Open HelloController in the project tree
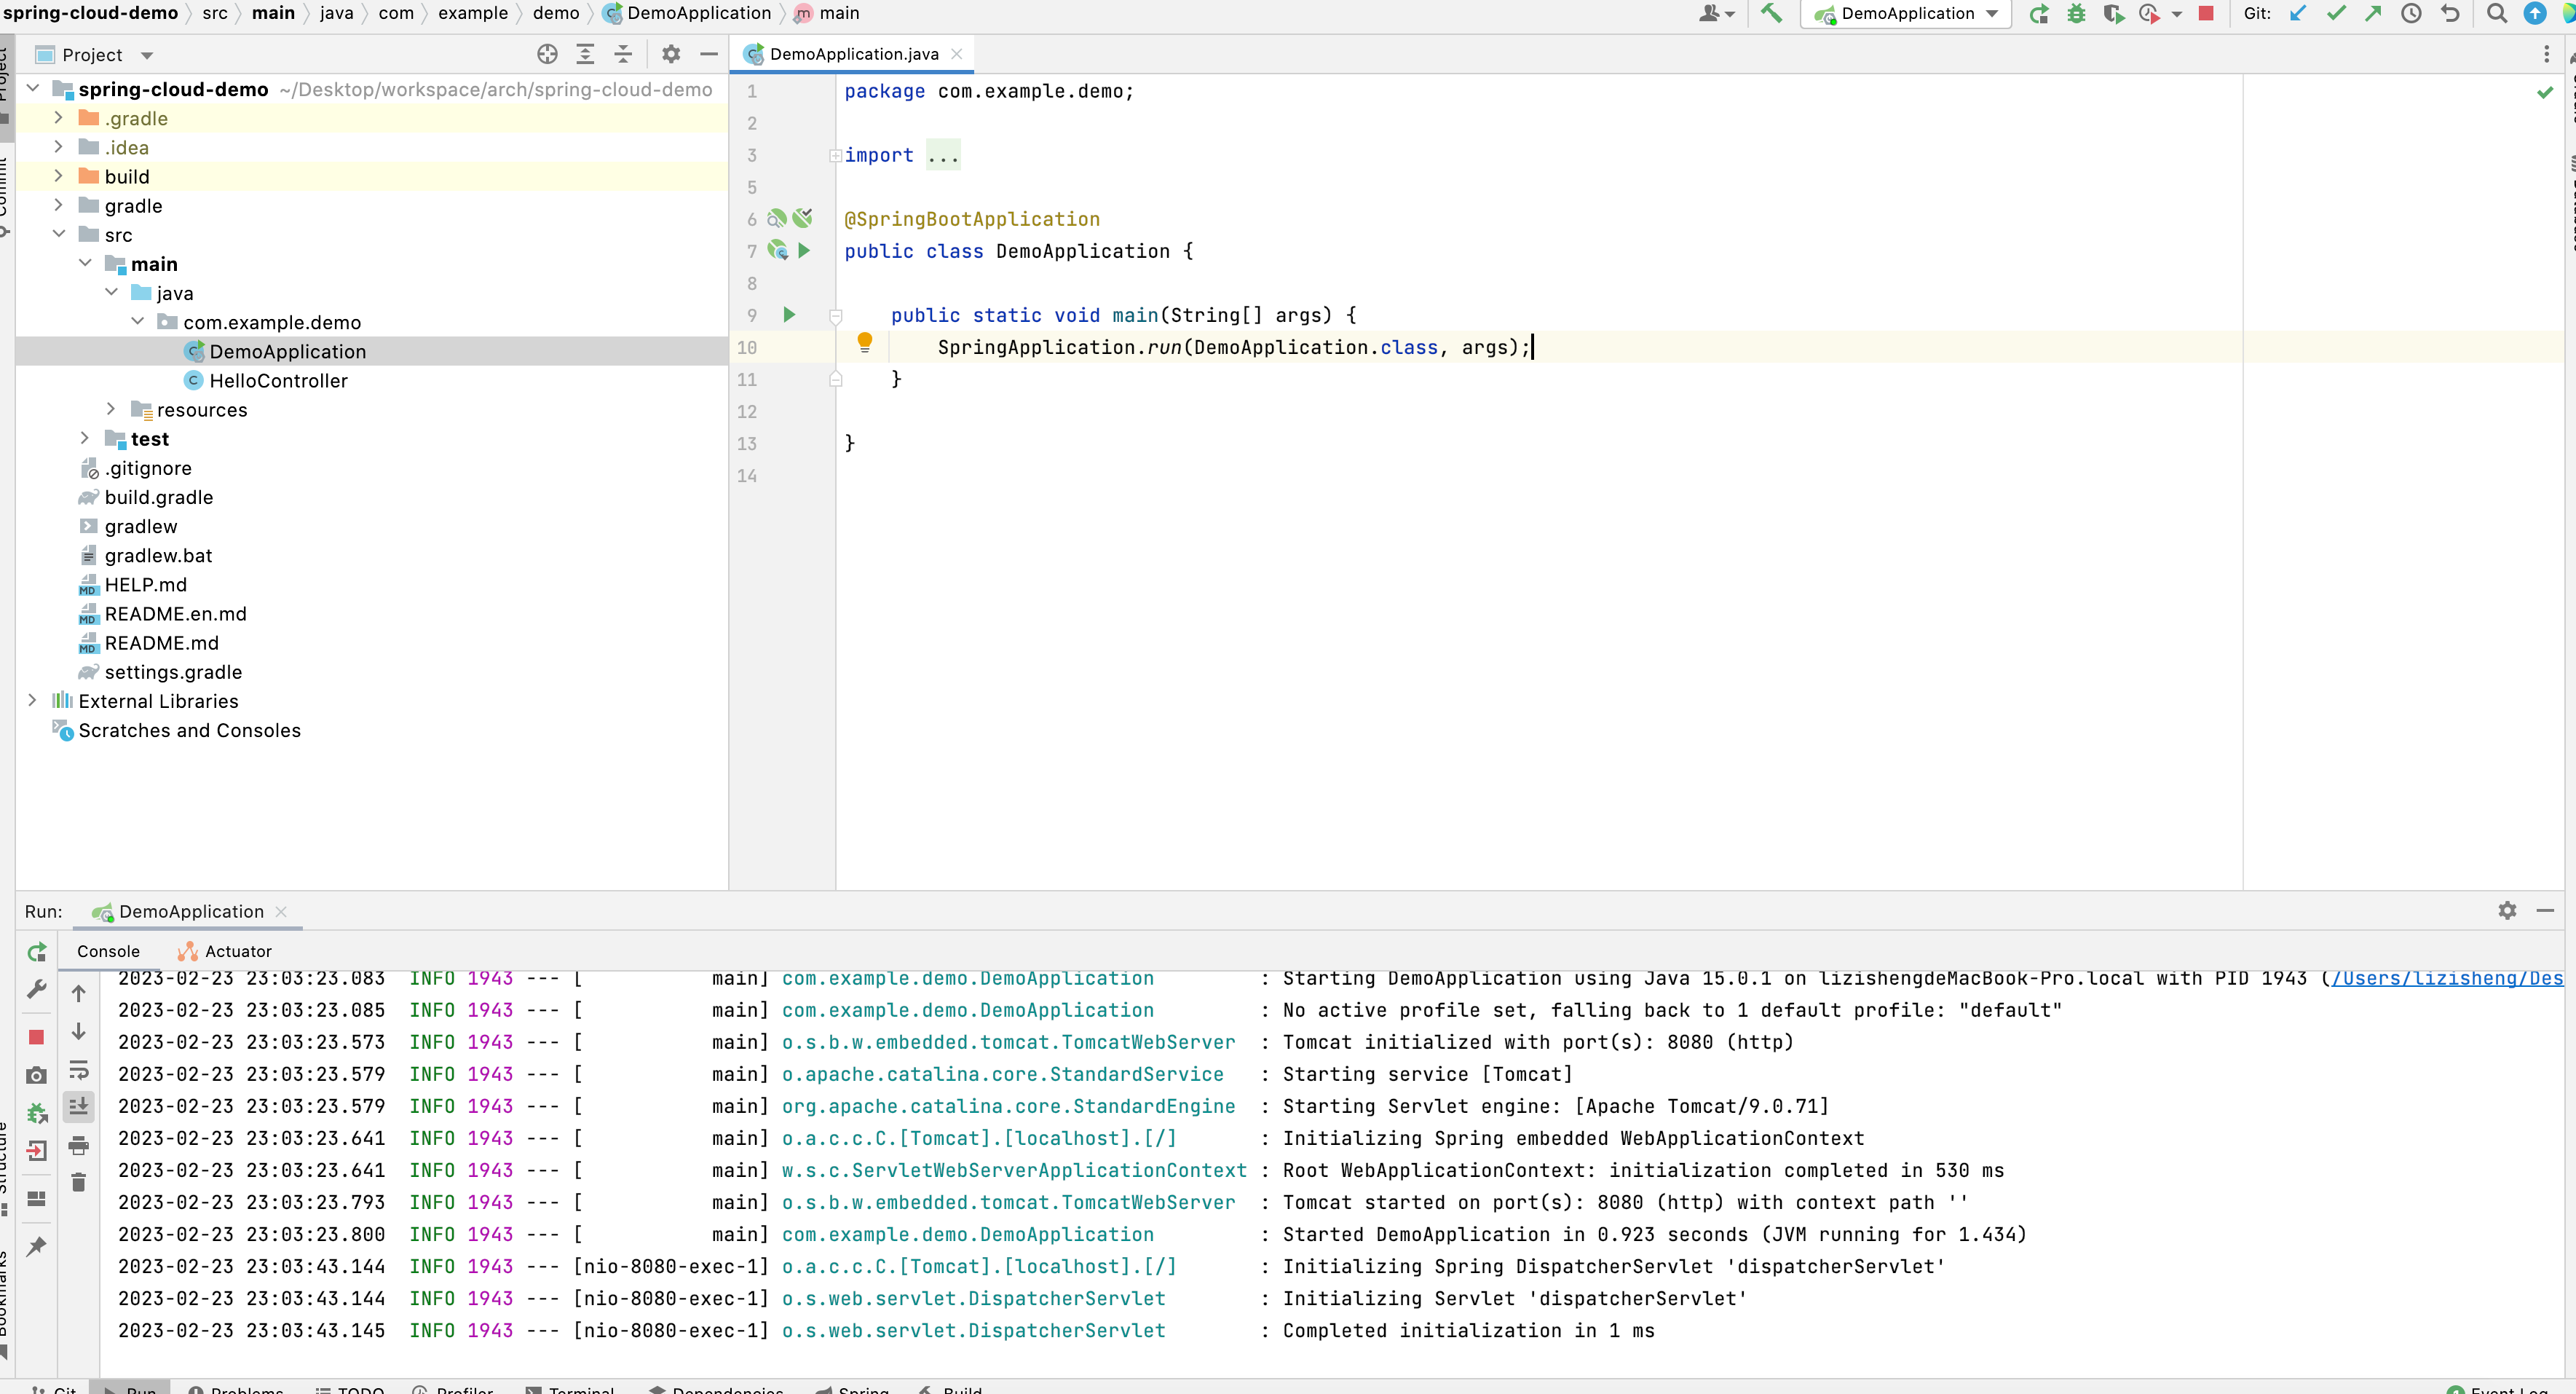The image size is (2576, 1394). (x=278, y=381)
